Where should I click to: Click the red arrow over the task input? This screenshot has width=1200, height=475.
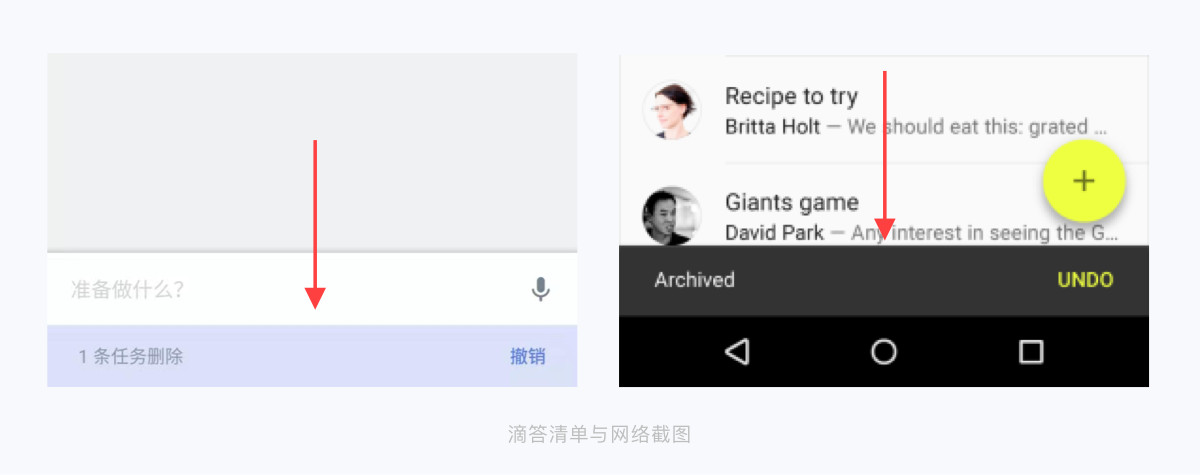pos(315,224)
